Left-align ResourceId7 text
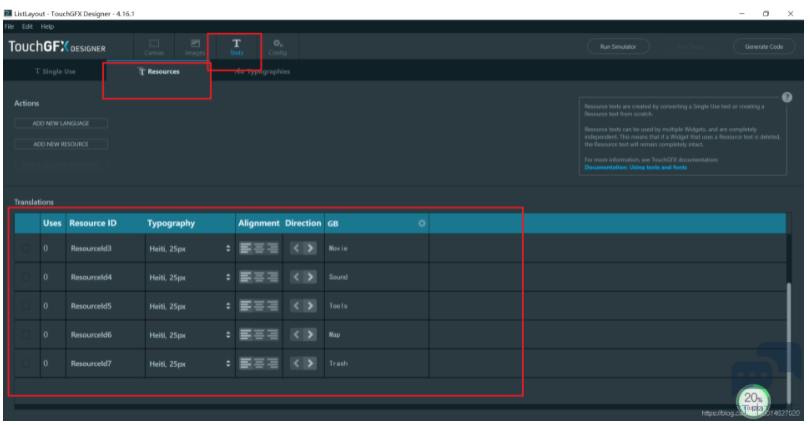The width and height of the screenshot is (810, 425). 245,364
